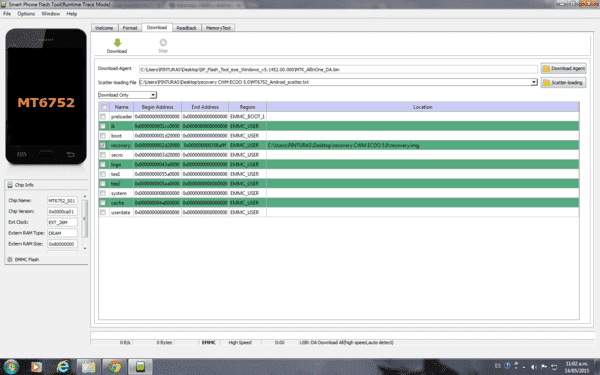Screen dimensions: 600x375
Task: Click the 'USB: DA Download All' status text
Action: pyautogui.click(x=347, y=342)
